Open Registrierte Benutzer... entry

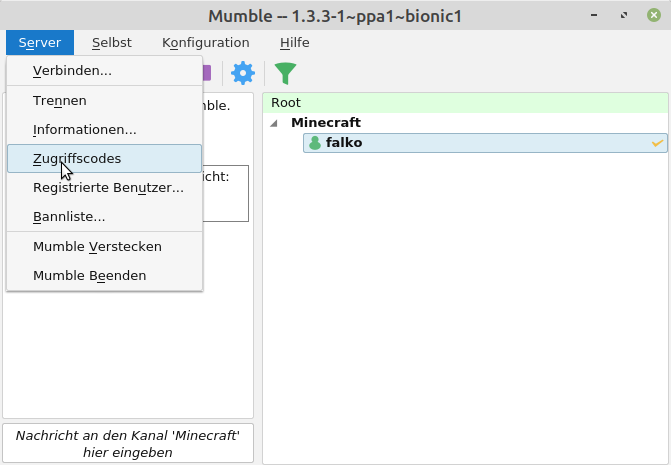point(108,188)
